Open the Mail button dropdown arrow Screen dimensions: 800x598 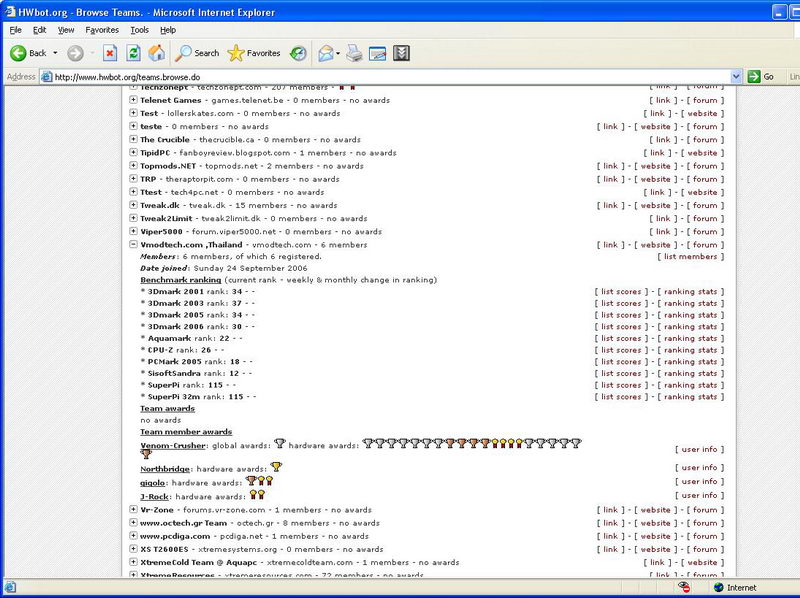(338, 53)
